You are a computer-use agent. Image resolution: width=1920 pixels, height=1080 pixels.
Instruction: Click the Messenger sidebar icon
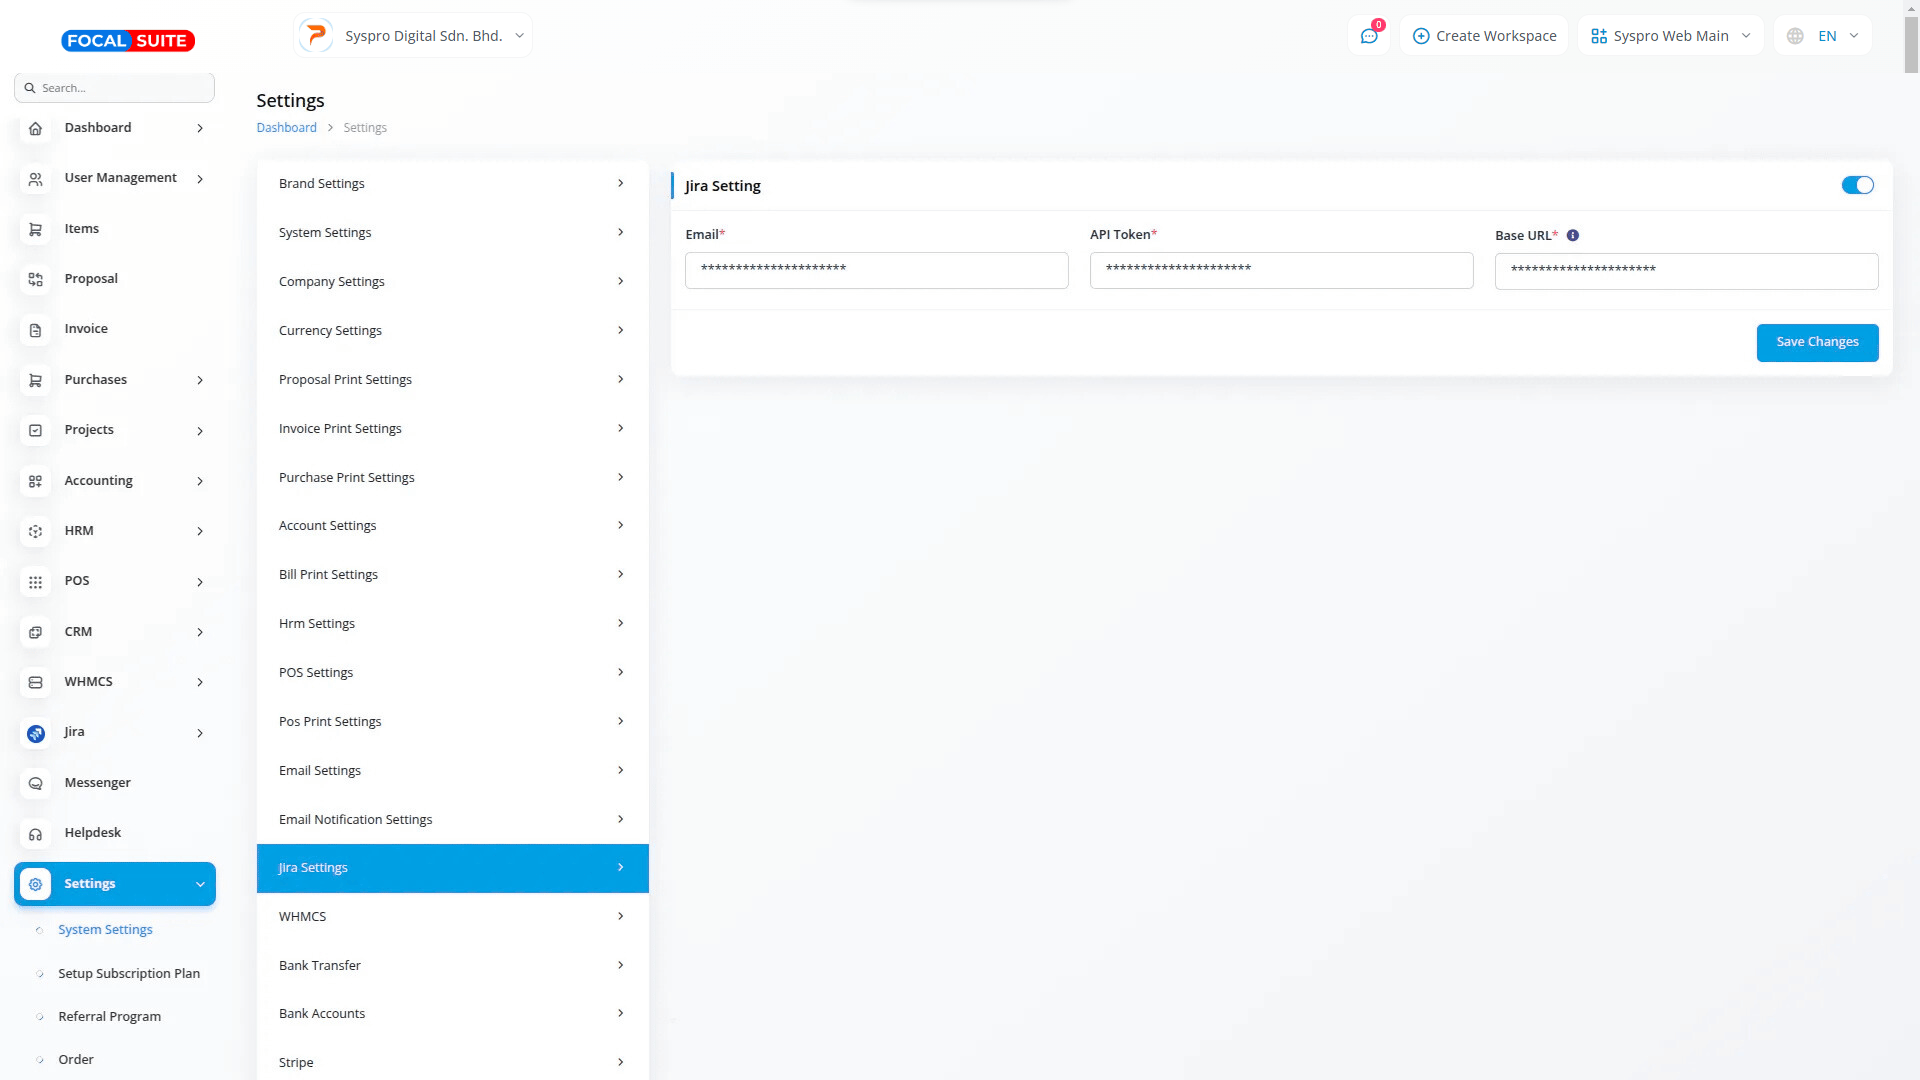(x=36, y=783)
